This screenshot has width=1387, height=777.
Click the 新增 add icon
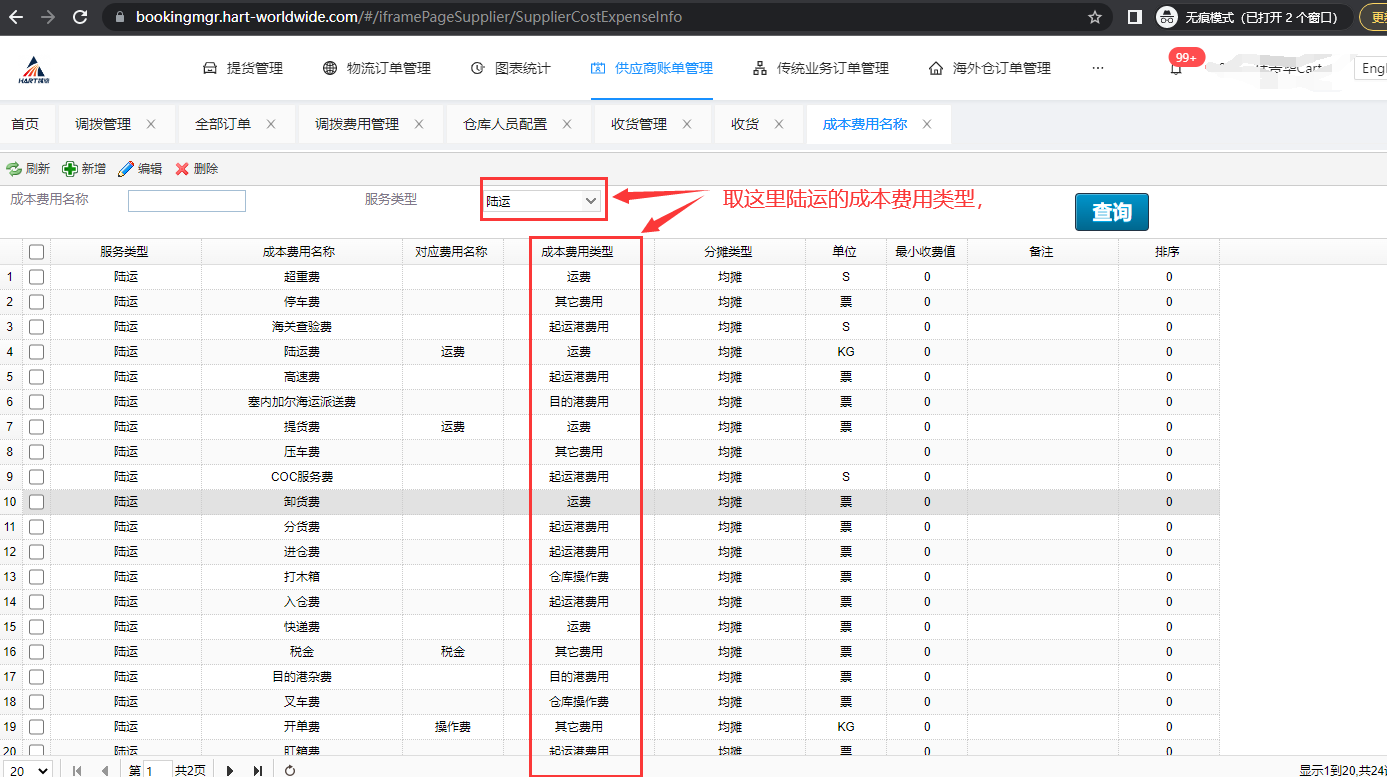click(70, 169)
